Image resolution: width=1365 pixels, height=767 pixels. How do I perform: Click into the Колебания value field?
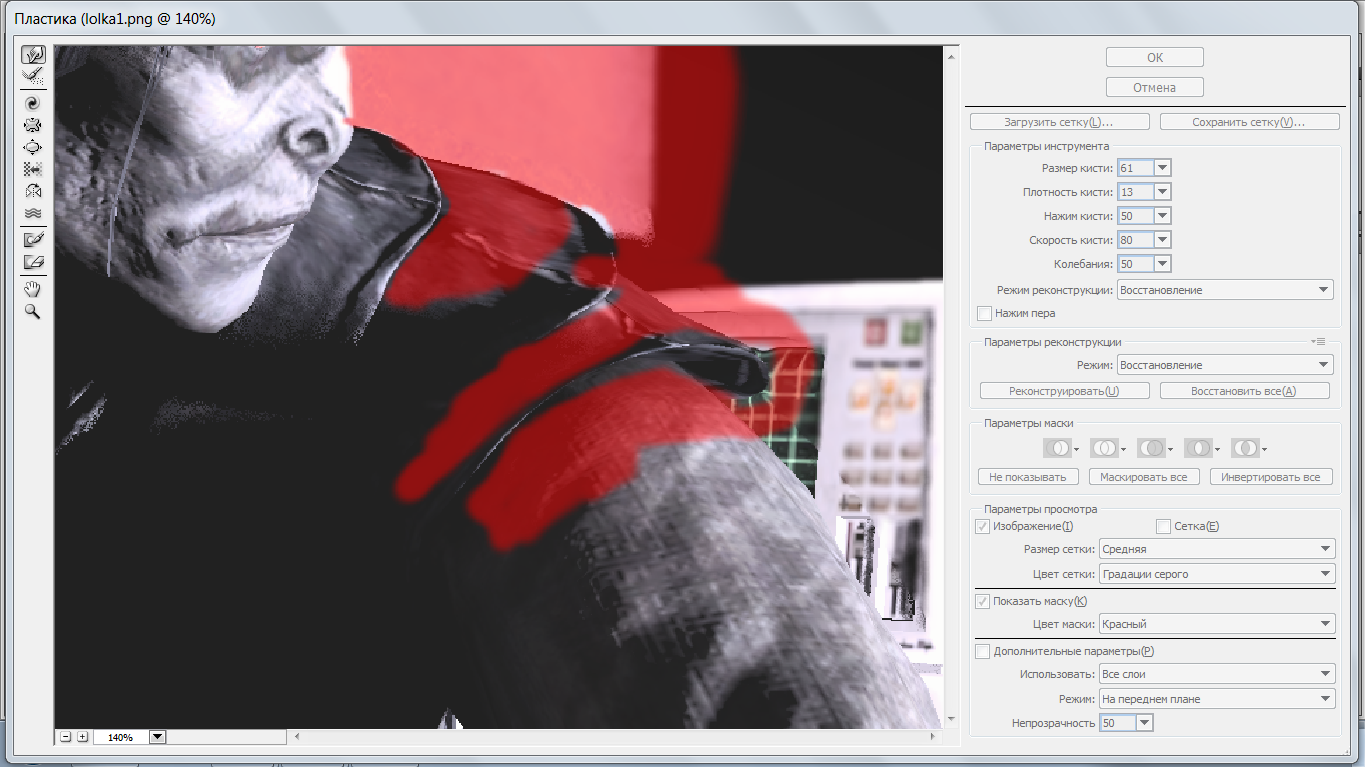1135,264
